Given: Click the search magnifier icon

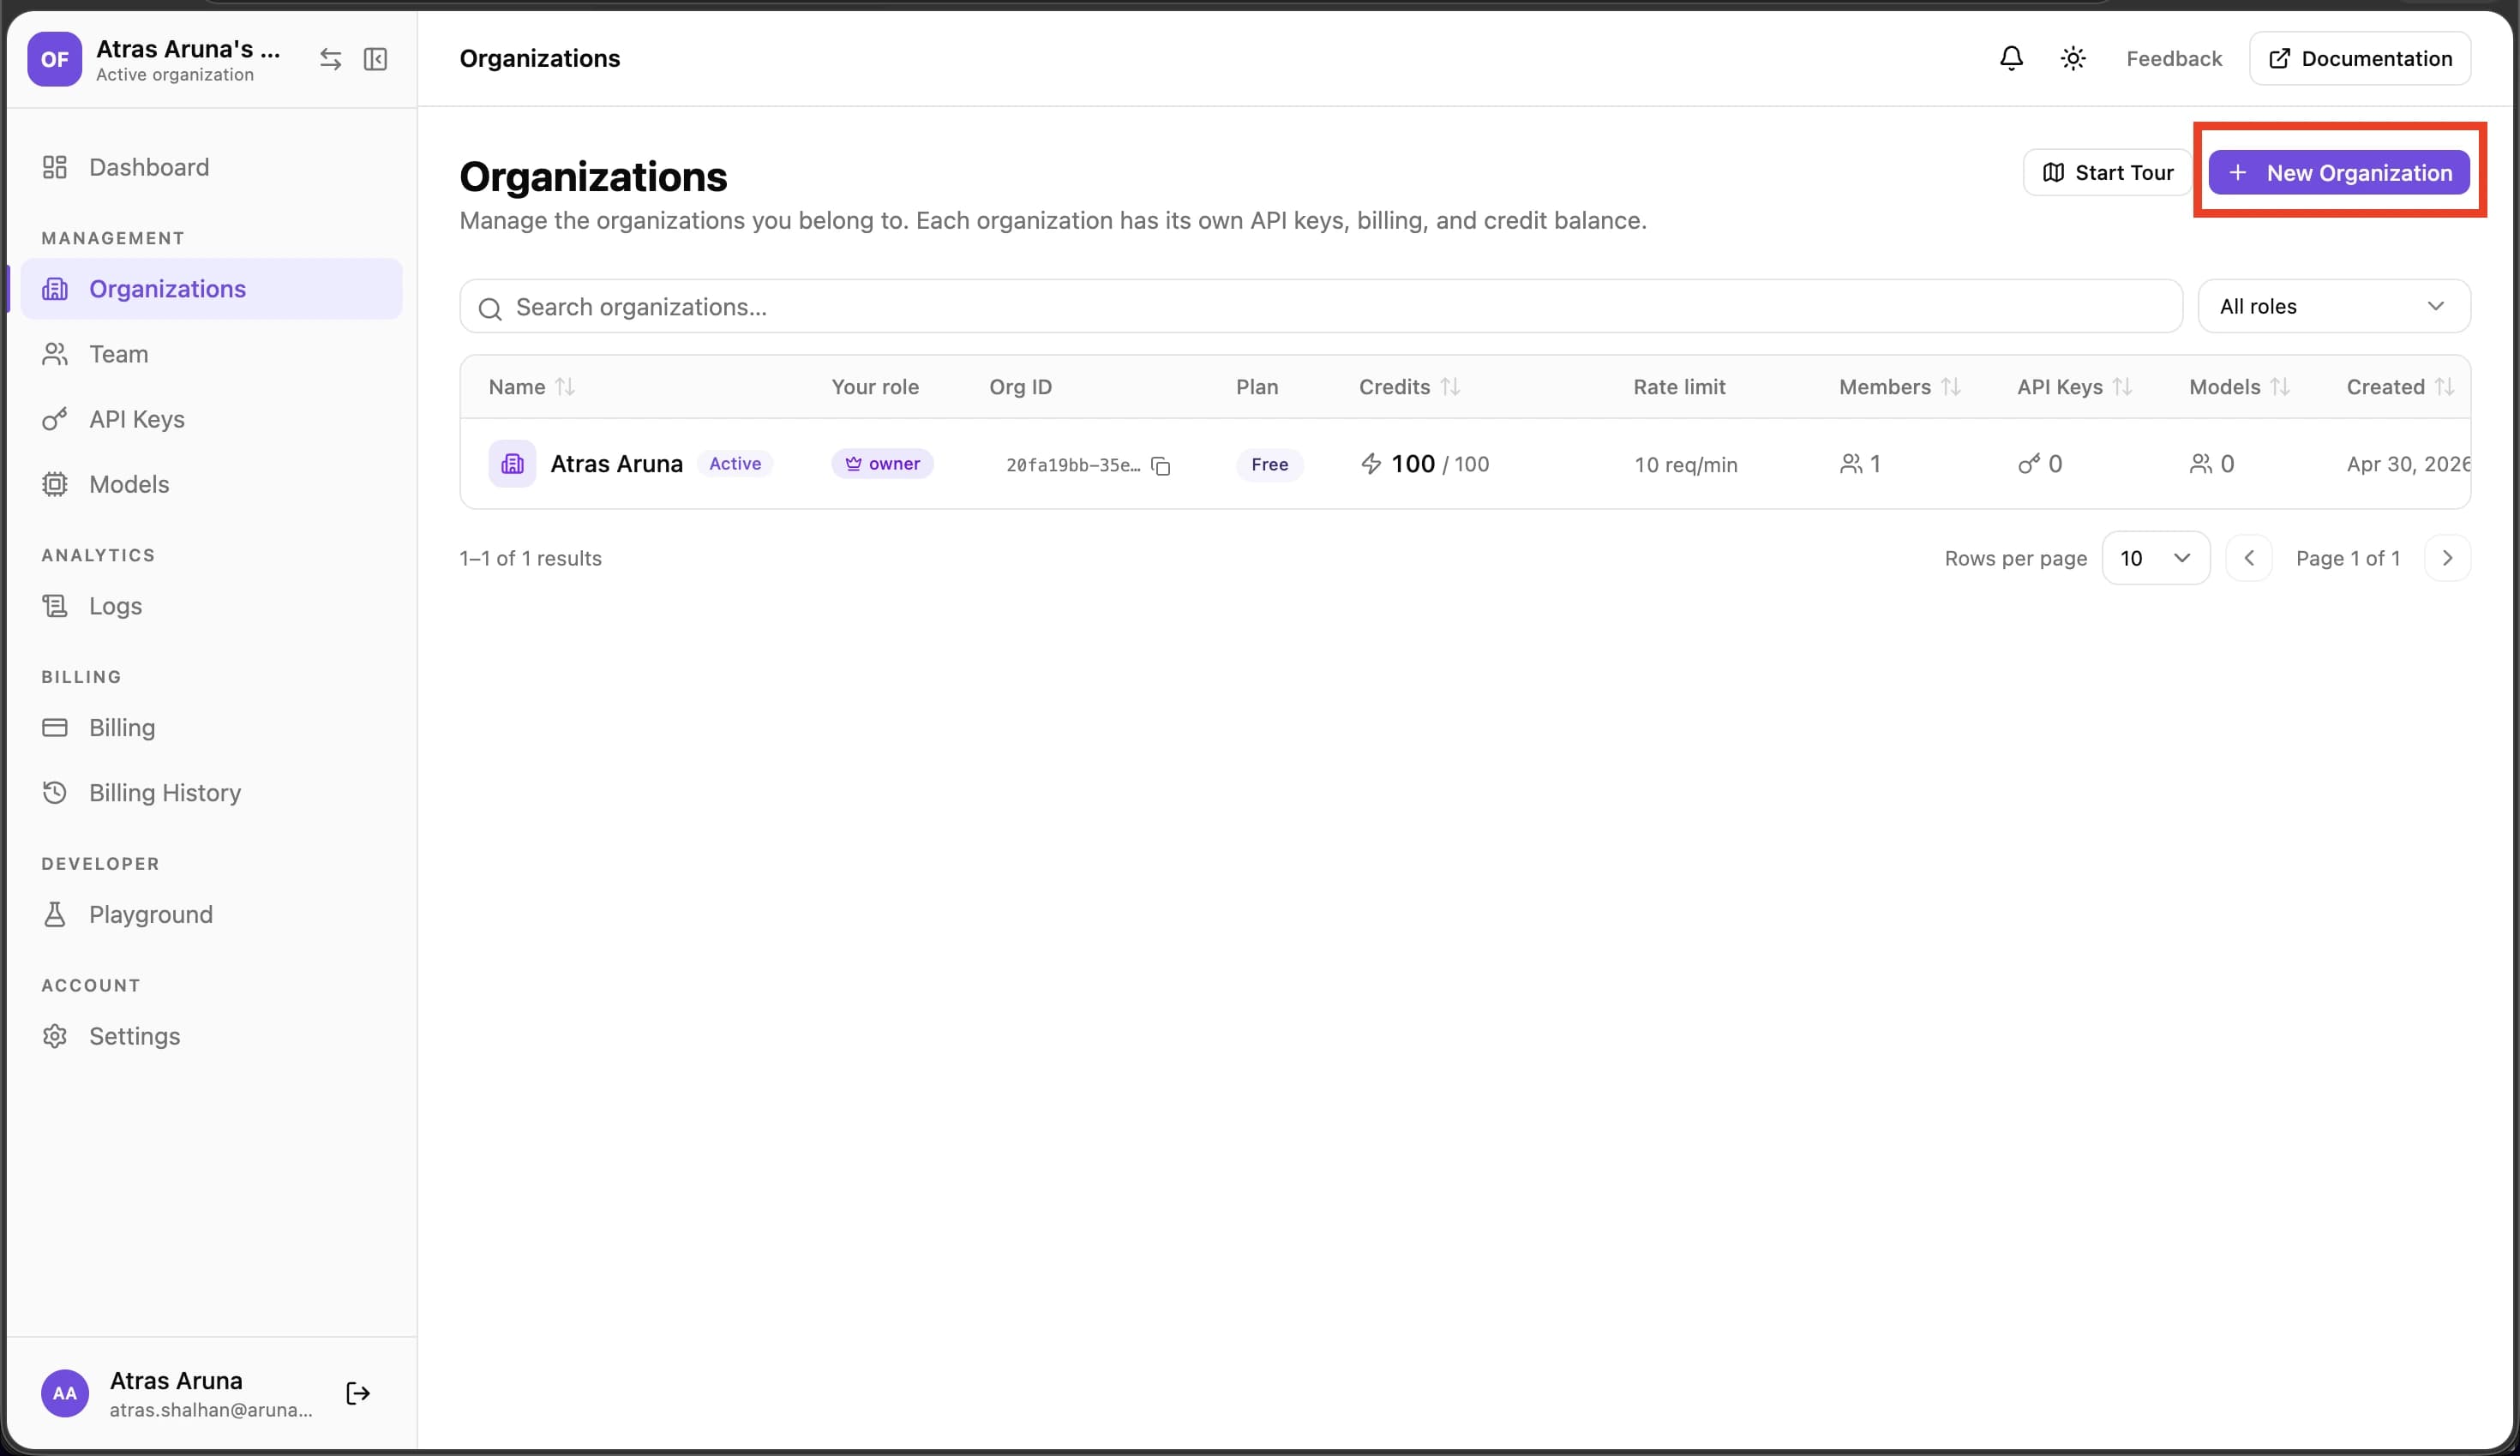Looking at the screenshot, I should coord(489,308).
